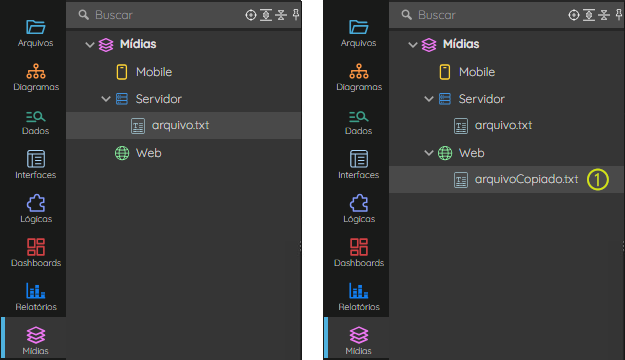Viewport: 625px width, 360px height.
Task: Open Diagramas in the right sidebar
Action: pos(359,77)
